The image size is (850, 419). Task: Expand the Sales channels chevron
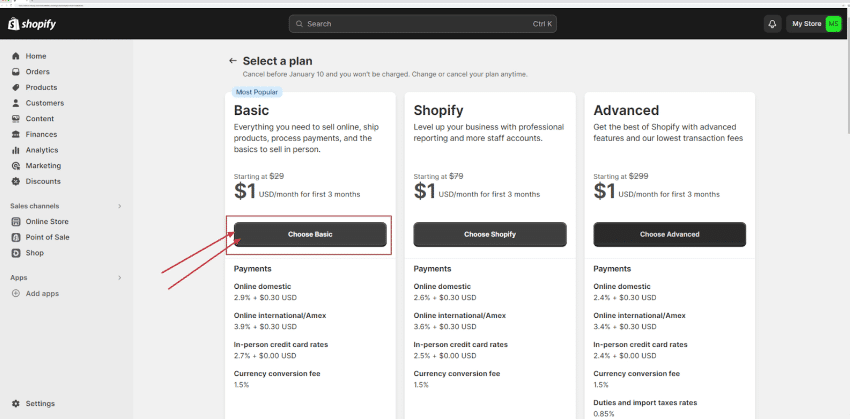[x=120, y=206]
